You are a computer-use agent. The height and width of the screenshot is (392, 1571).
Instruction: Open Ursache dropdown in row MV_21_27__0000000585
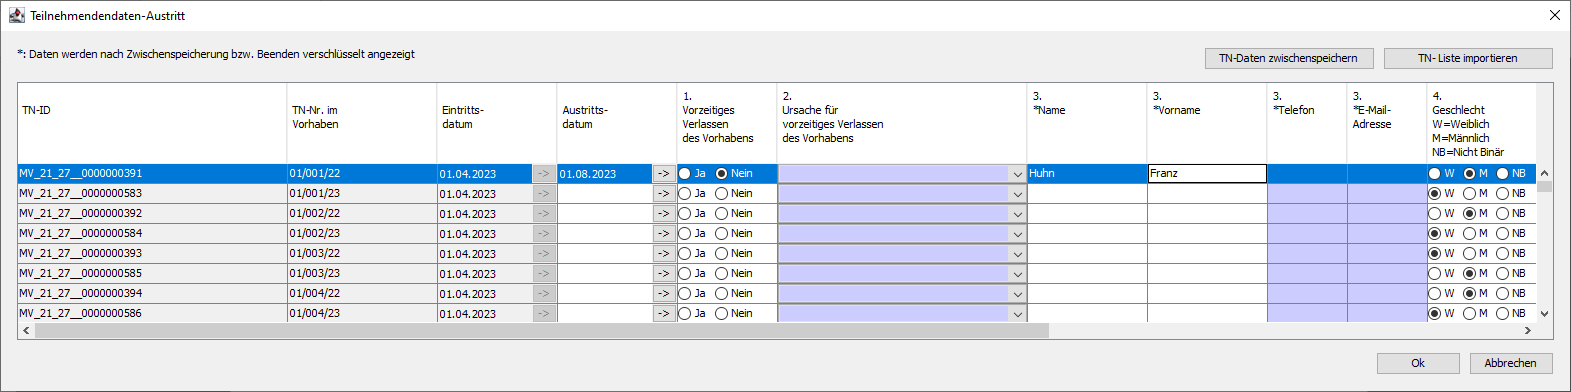point(1017,274)
